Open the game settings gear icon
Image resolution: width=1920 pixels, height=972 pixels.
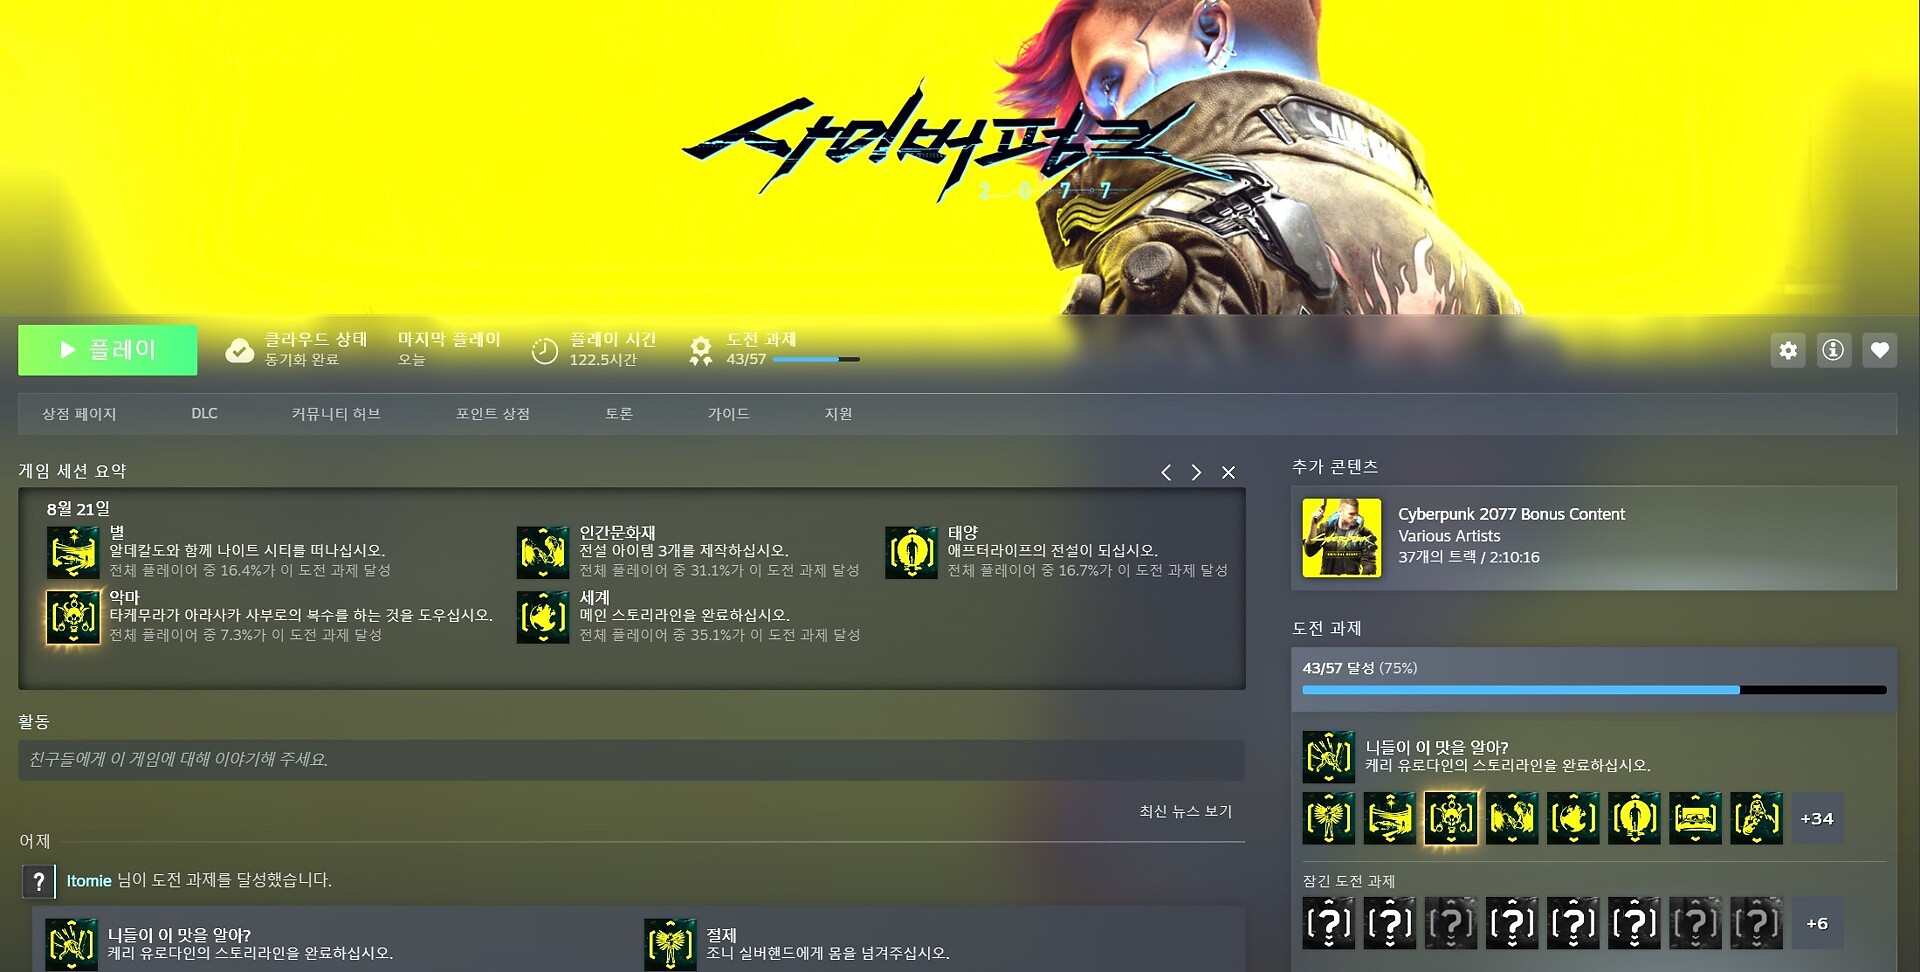(x=1788, y=350)
